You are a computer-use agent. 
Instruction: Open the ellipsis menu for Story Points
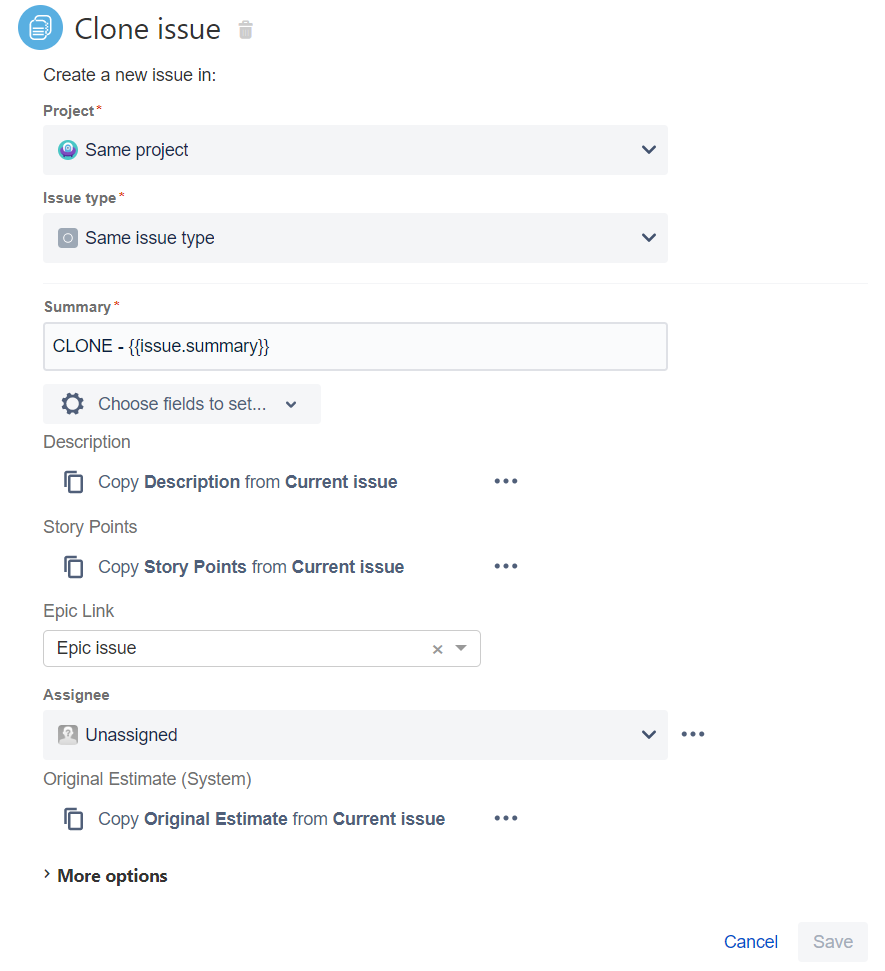tap(506, 567)
